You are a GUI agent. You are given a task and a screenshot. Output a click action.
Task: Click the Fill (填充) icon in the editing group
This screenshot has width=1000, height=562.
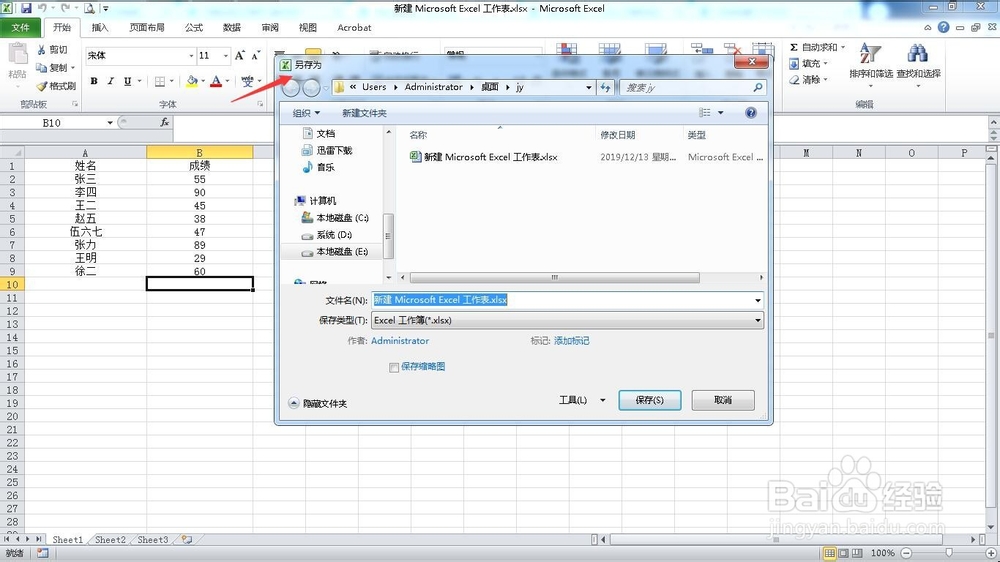click(x=794, y=64)
